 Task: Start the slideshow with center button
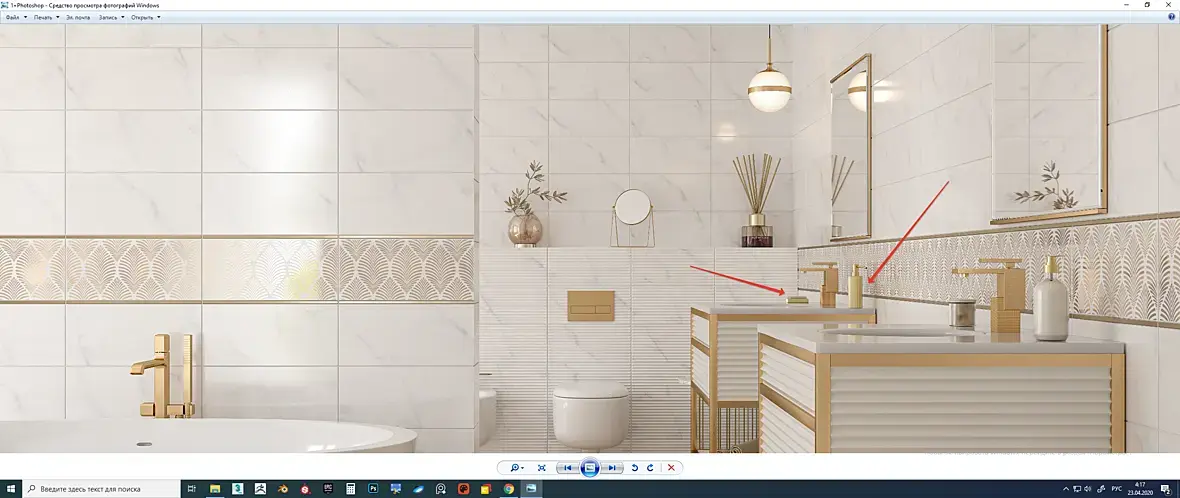(590, 468)
